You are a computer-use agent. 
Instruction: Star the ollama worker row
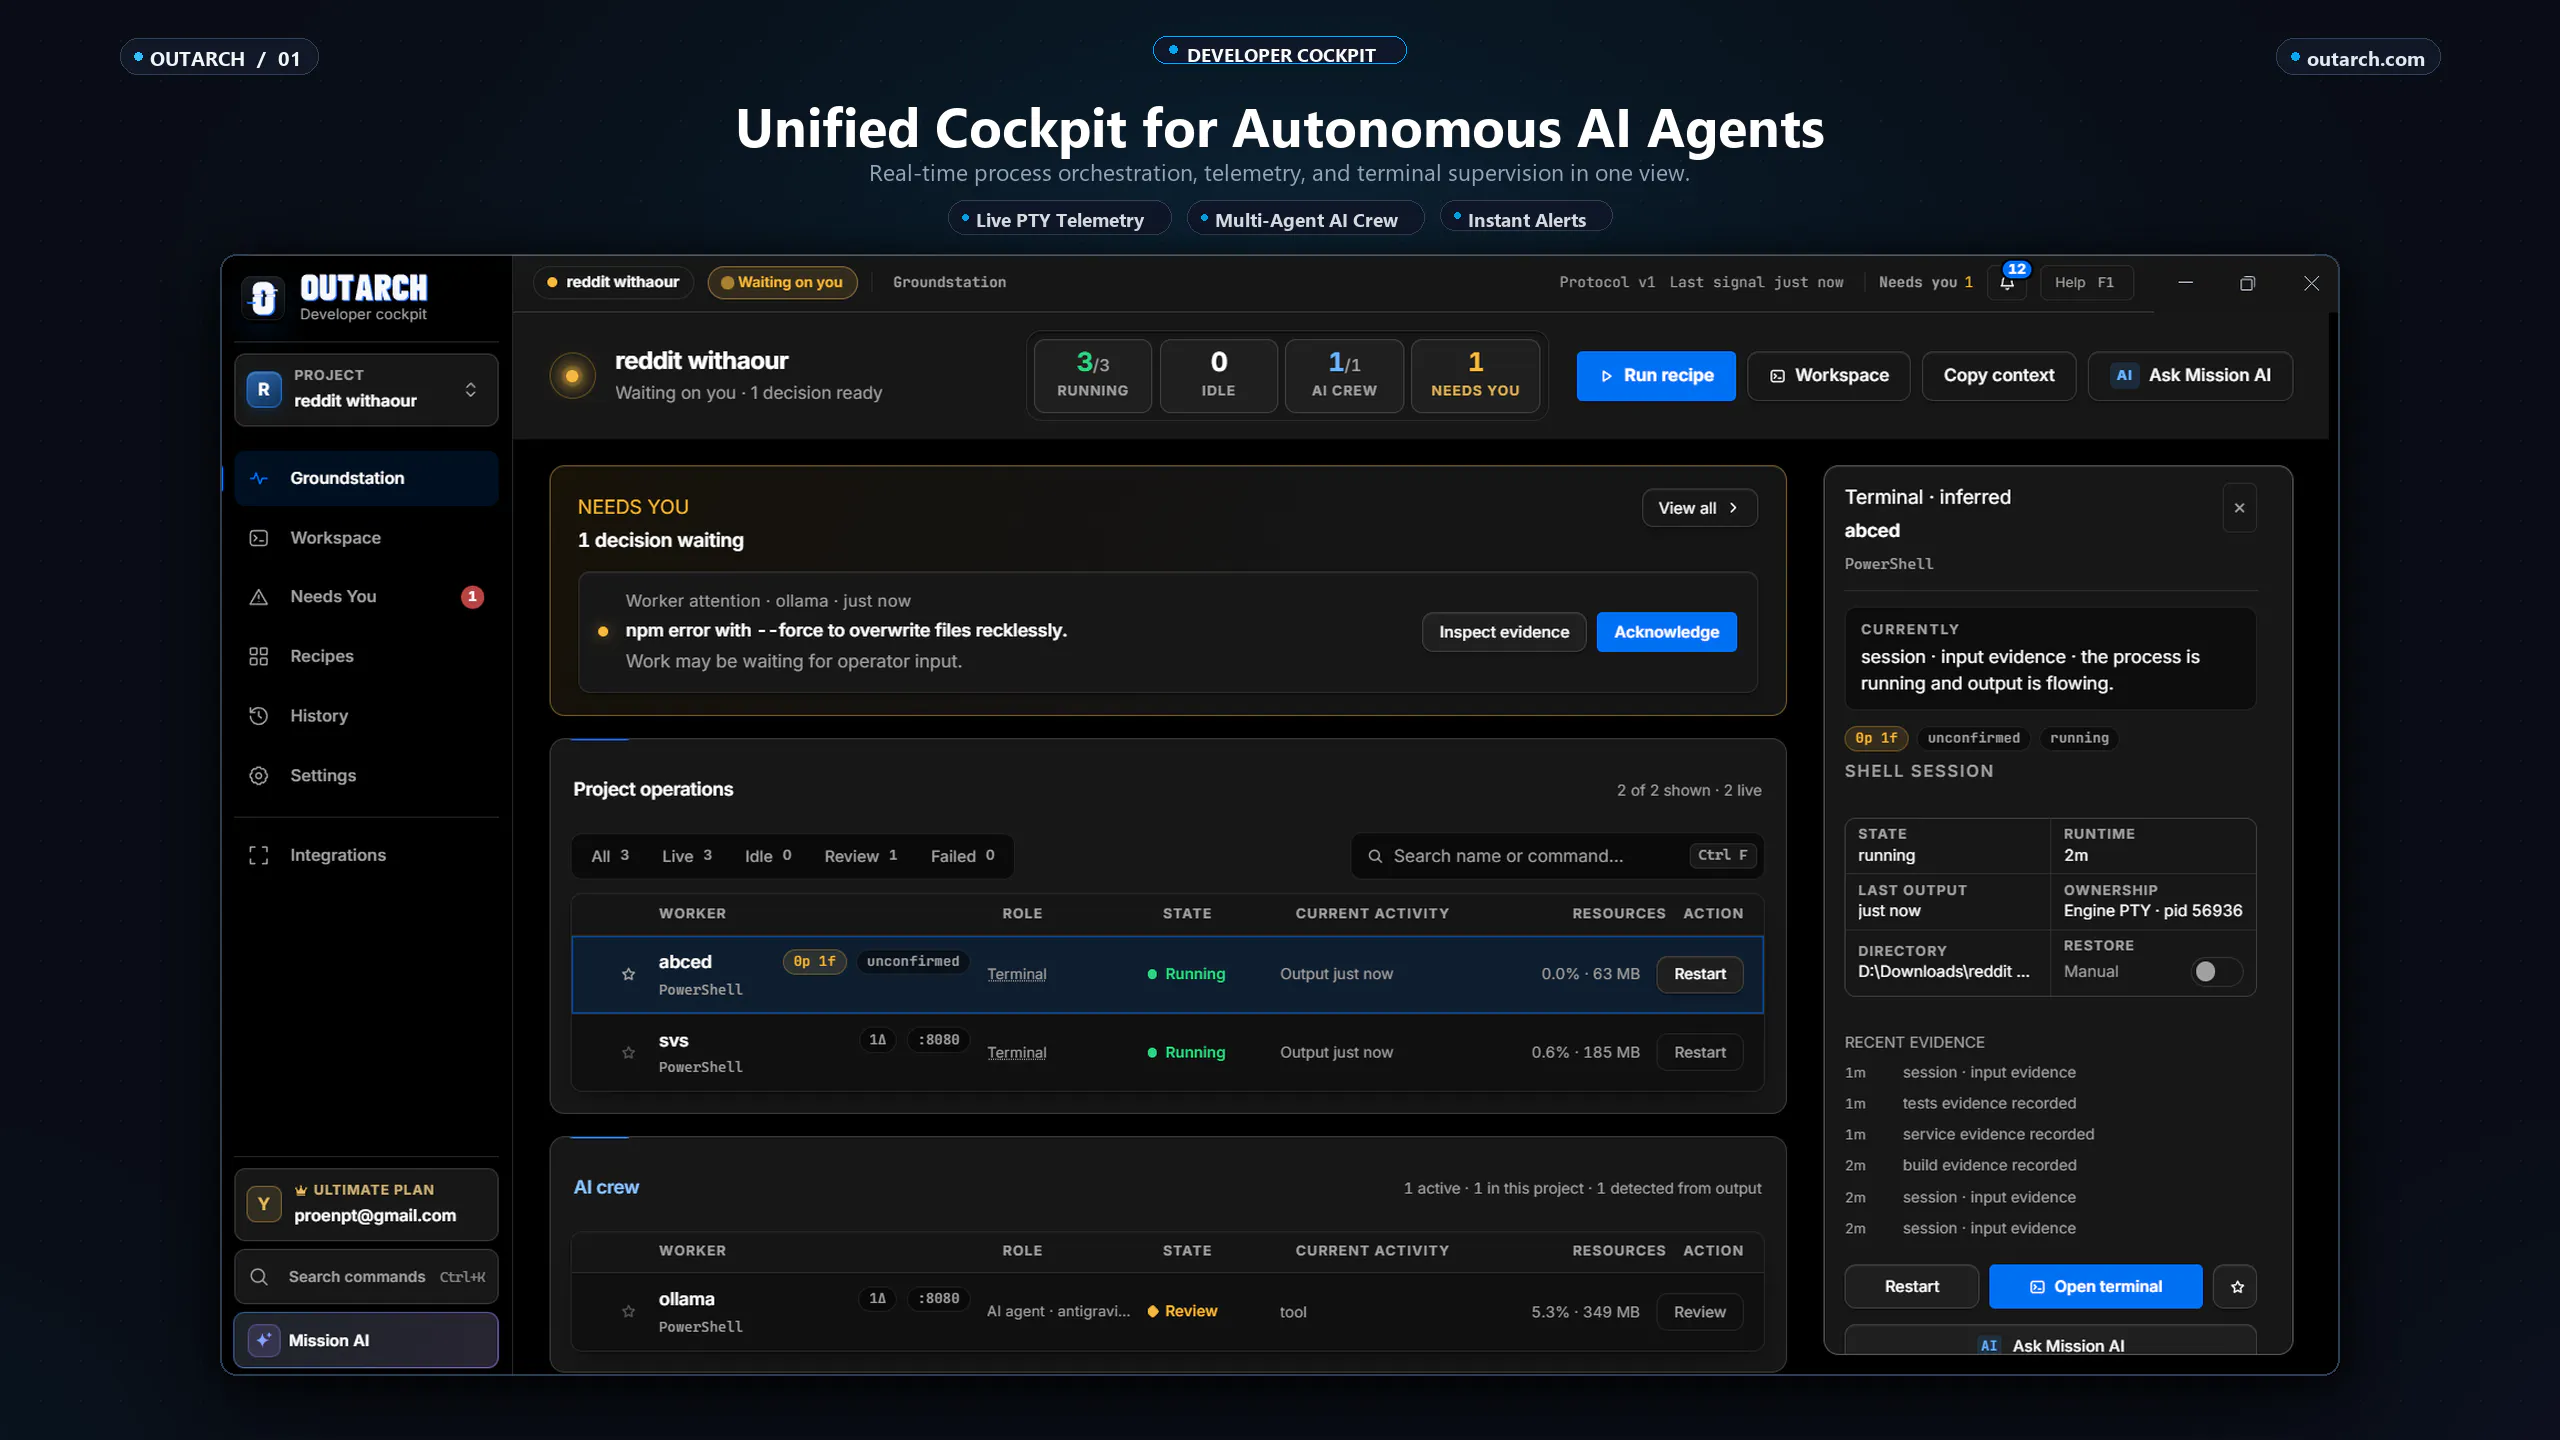628,1311
